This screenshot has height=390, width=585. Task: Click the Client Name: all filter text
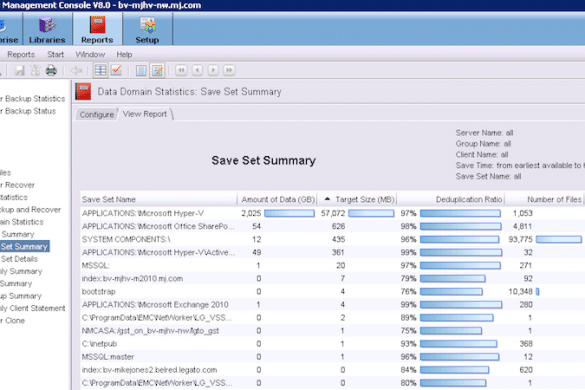pos(482,155)
